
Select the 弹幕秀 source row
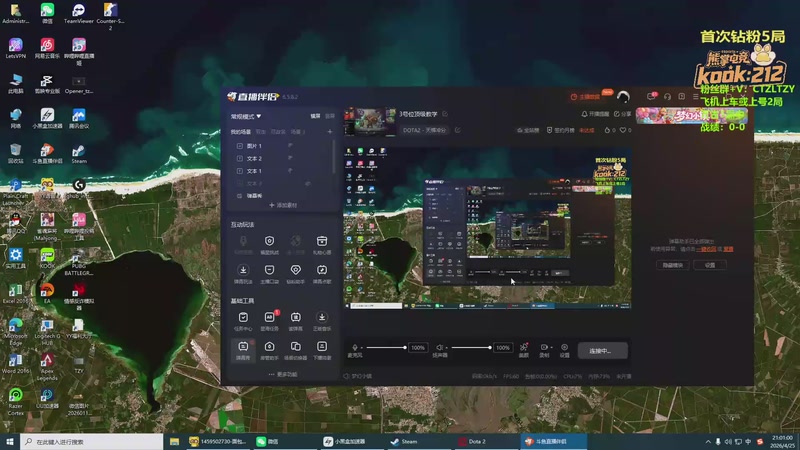pyautogui.click(x=281, y=195)
